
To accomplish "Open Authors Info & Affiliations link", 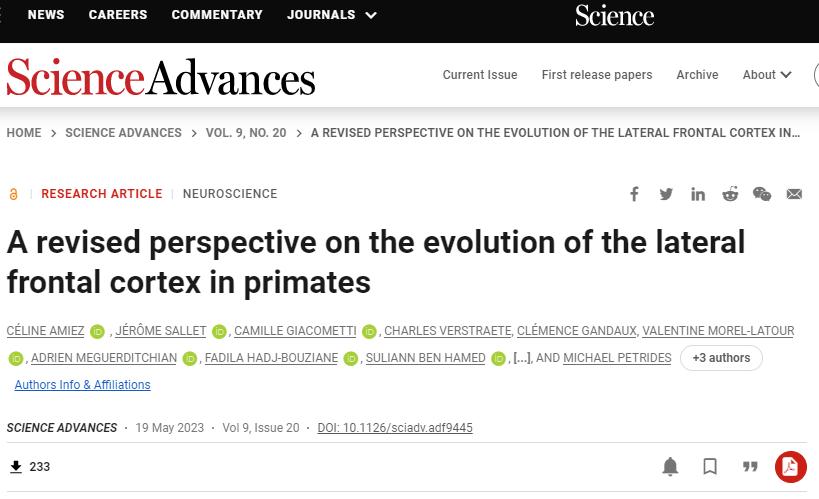I will [x=82, y=385].
